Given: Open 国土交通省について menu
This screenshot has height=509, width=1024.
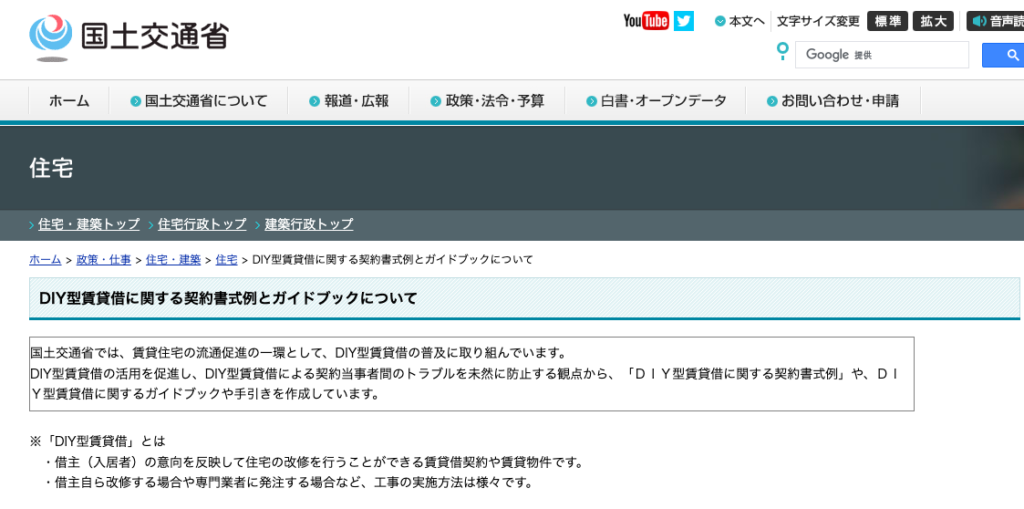Looking at the screenshot, I should pos(199,101).
